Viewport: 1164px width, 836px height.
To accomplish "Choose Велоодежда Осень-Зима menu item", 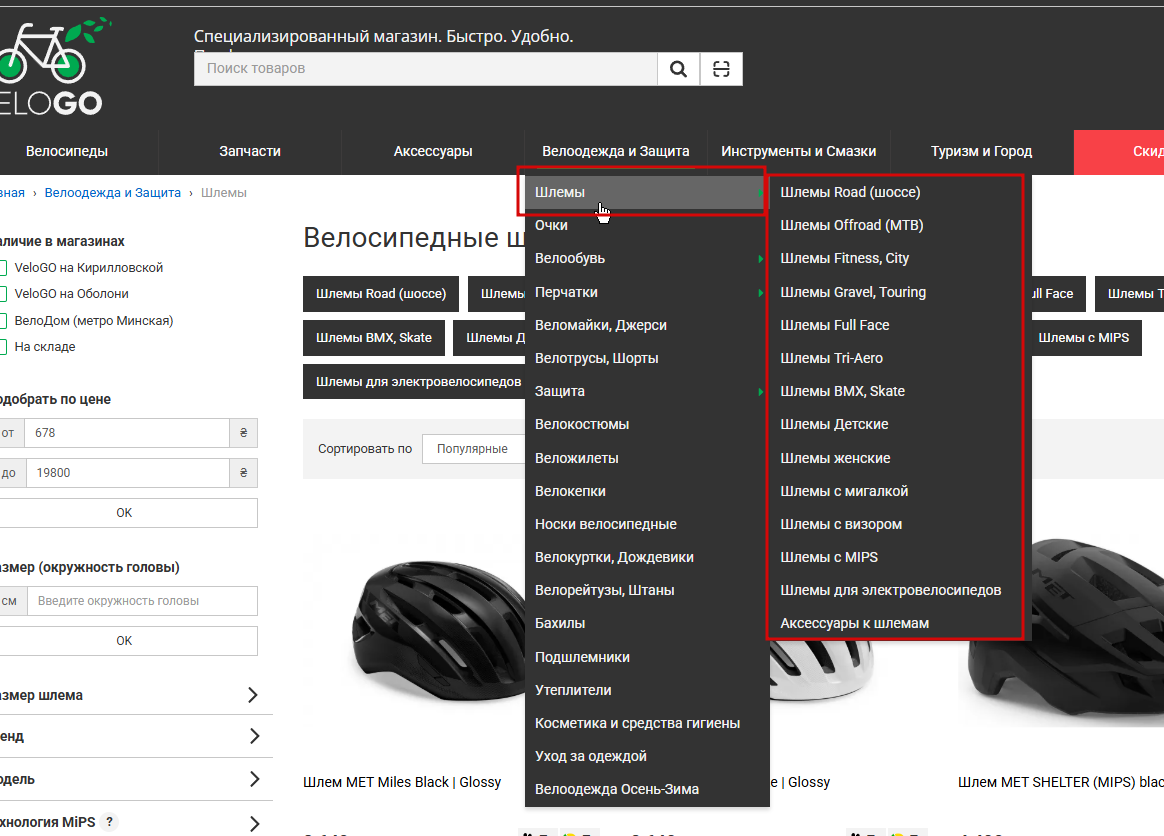I will click(x=647, y=789).
